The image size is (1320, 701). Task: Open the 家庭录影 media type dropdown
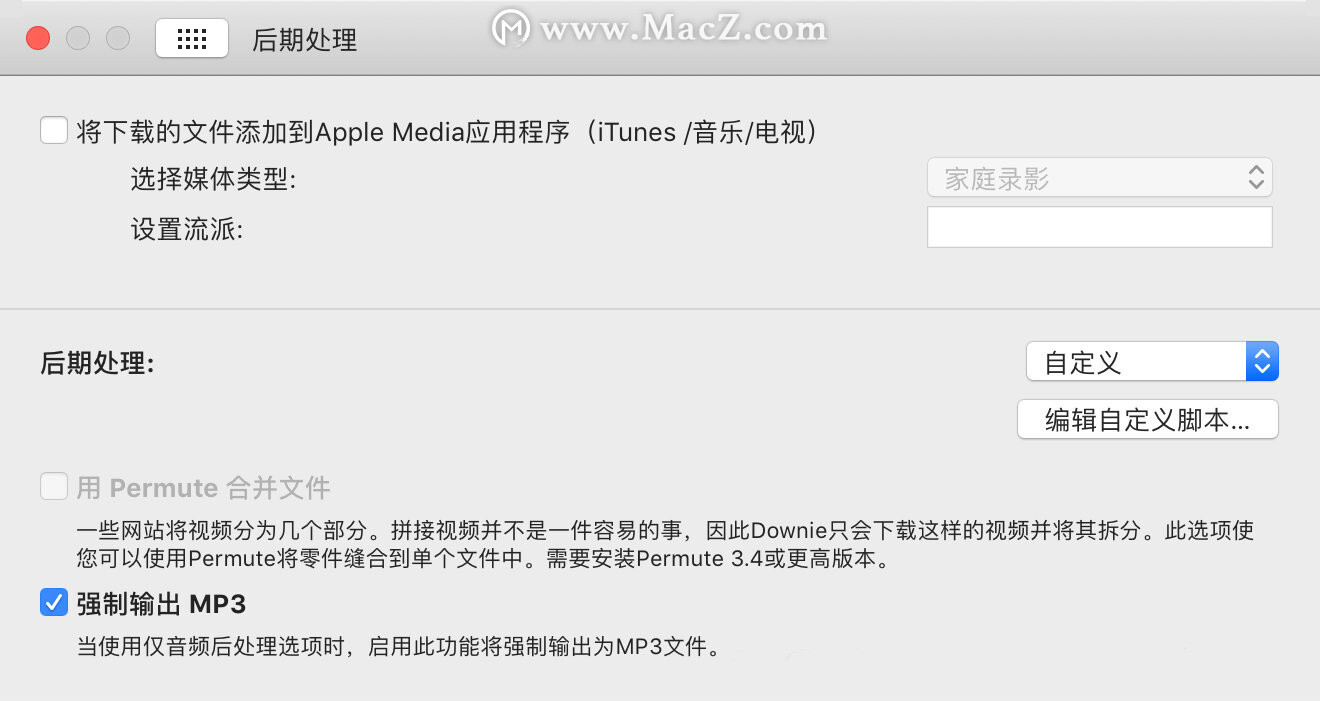(1100, 179)
